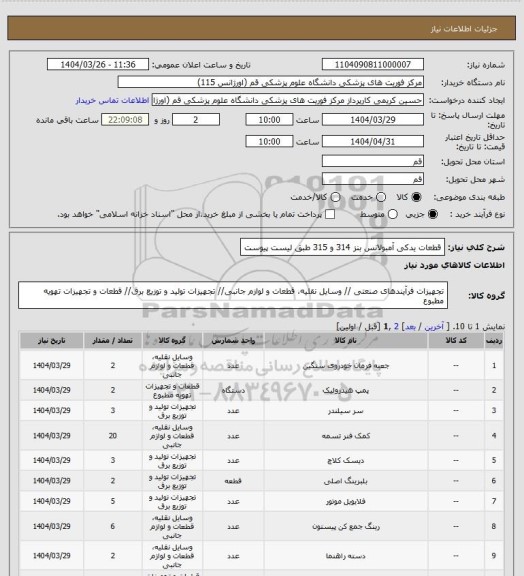Select item پمپ هیدرولیک in the table
This screenshot has height=576, width=524.
point(345,390)
